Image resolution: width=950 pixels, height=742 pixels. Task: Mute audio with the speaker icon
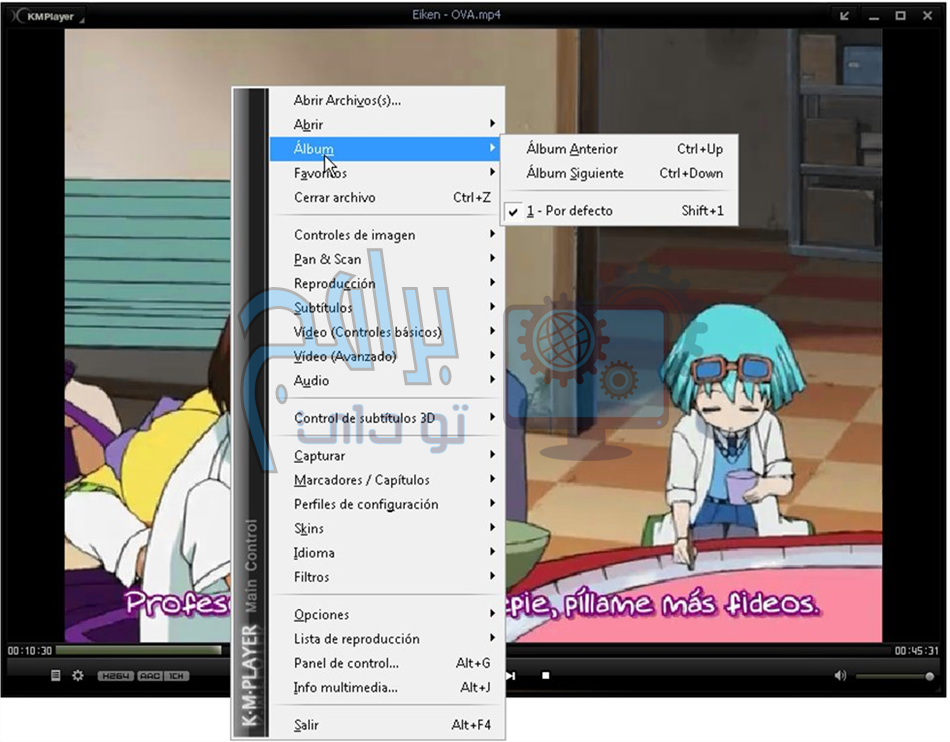[840, 676]
